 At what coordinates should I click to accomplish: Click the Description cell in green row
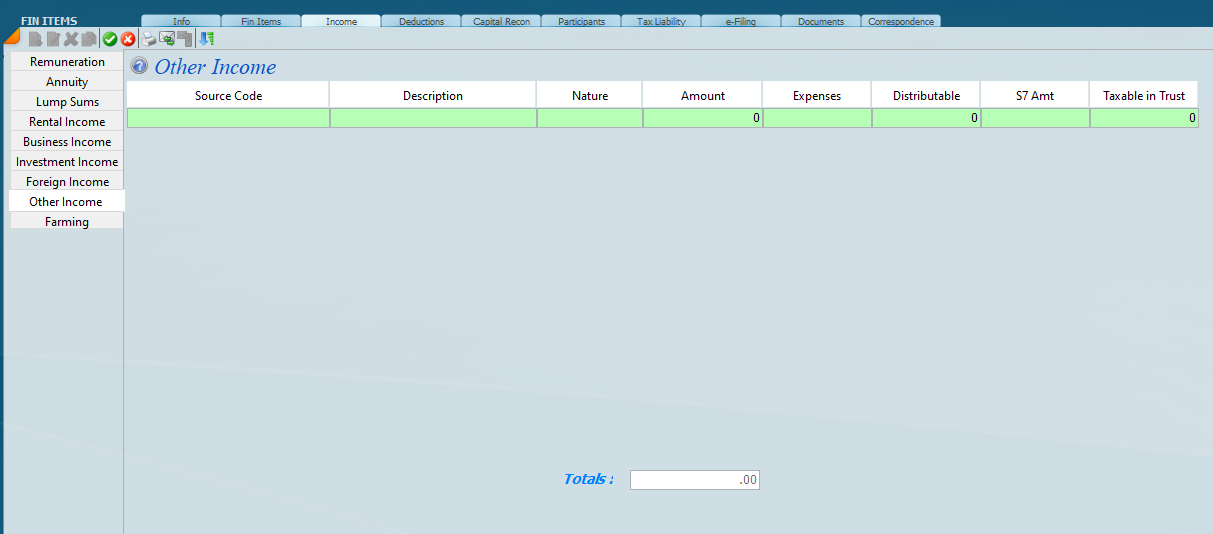pyautogui.click(x=433, y=118)
